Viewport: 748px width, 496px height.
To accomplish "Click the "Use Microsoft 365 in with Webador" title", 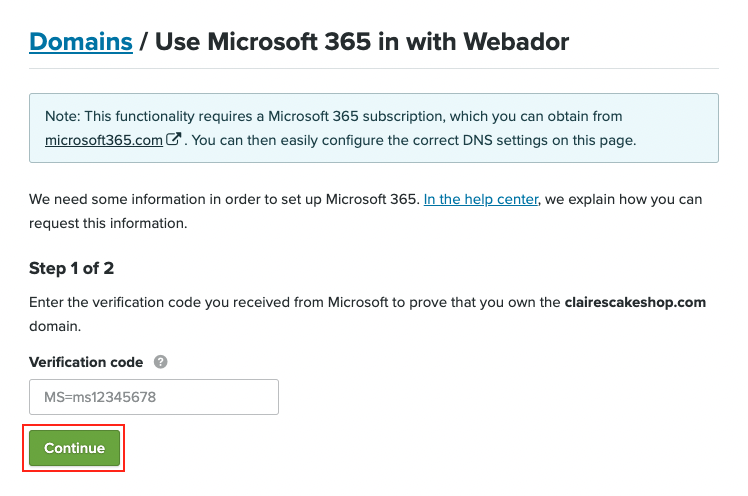I will (x=362, y=42).
